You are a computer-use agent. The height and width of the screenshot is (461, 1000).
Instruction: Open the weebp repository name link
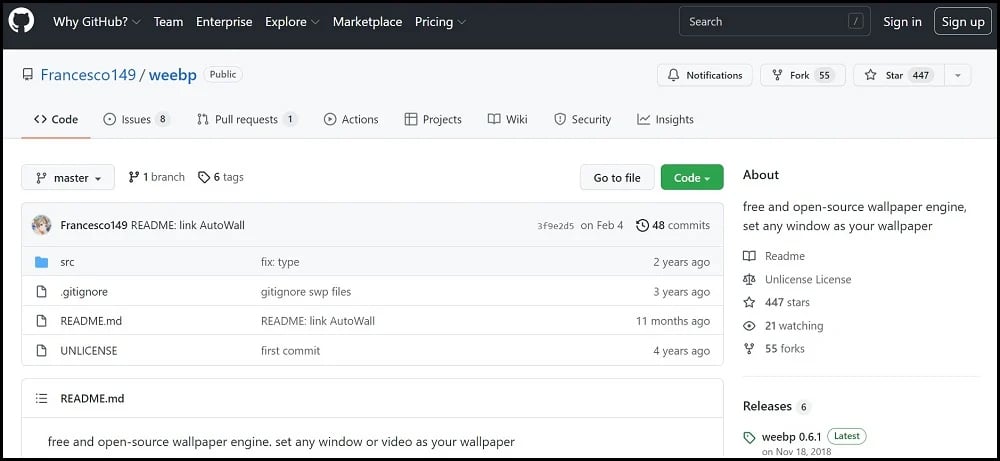coord(173,75)
